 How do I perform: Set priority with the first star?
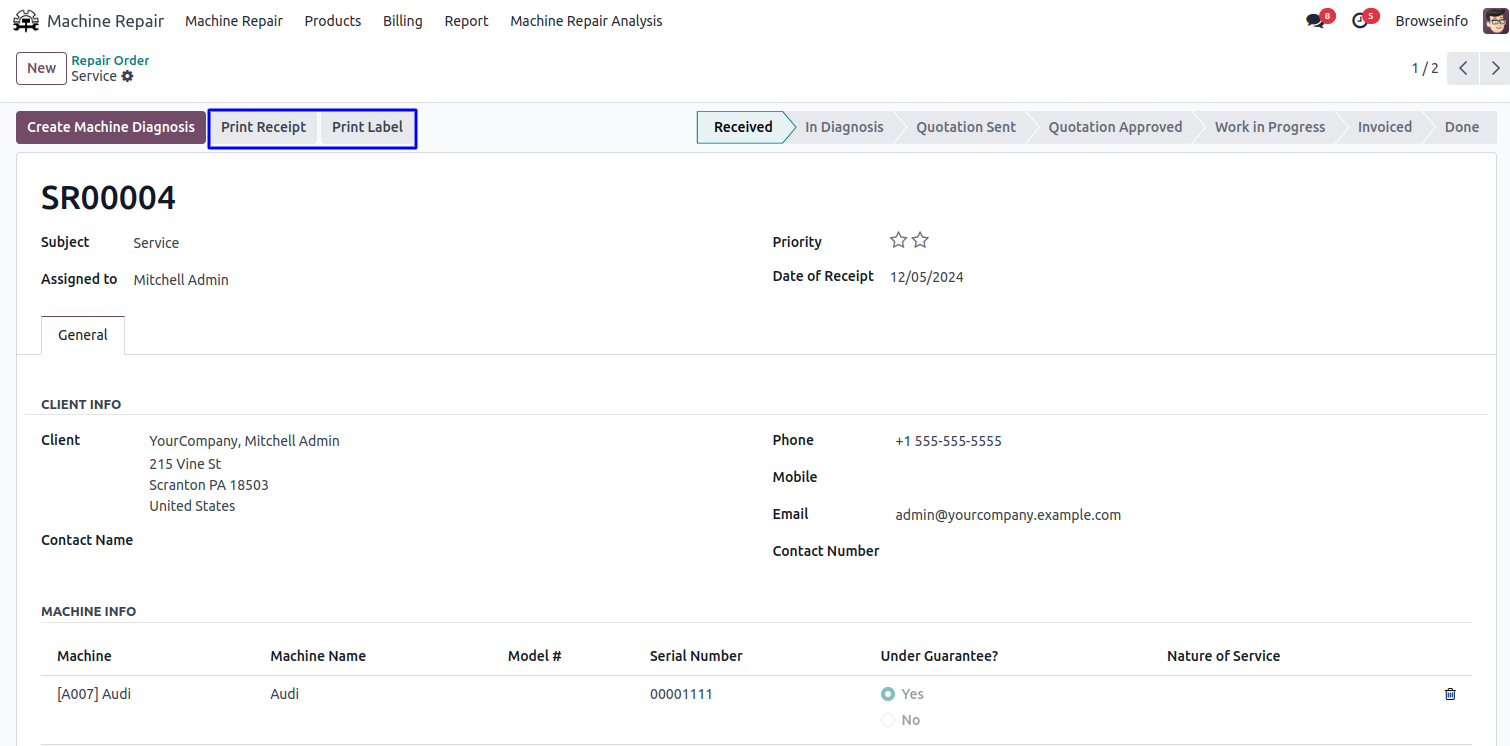tap(898, 241)
